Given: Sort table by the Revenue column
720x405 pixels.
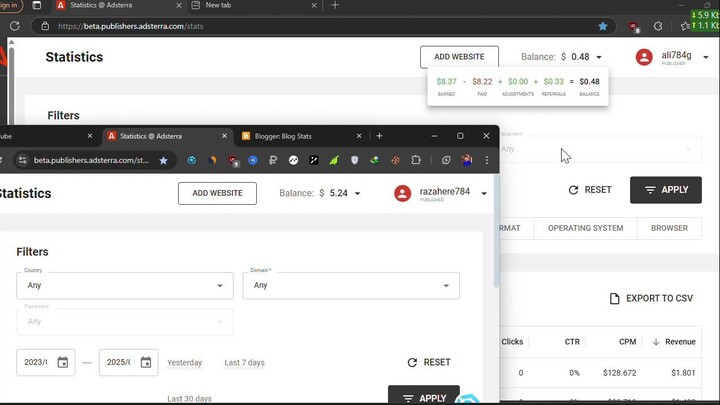Looking at the screenshot, I should coord(674,342).
